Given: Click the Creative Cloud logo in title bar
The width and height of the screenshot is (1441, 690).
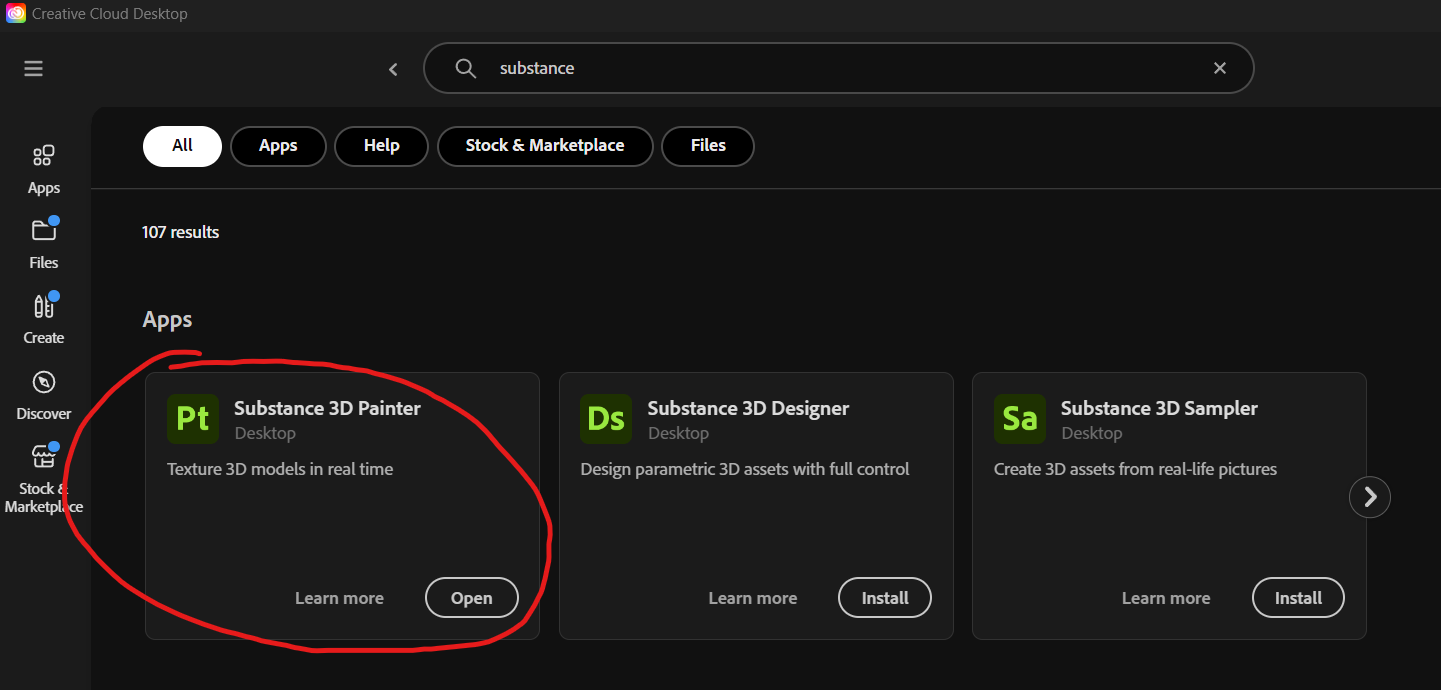Looking at the screenshot, I should 16,14.
